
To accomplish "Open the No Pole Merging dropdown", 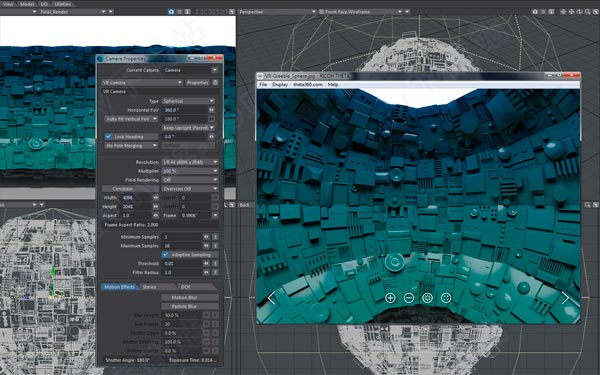I will tap(131, 145).
